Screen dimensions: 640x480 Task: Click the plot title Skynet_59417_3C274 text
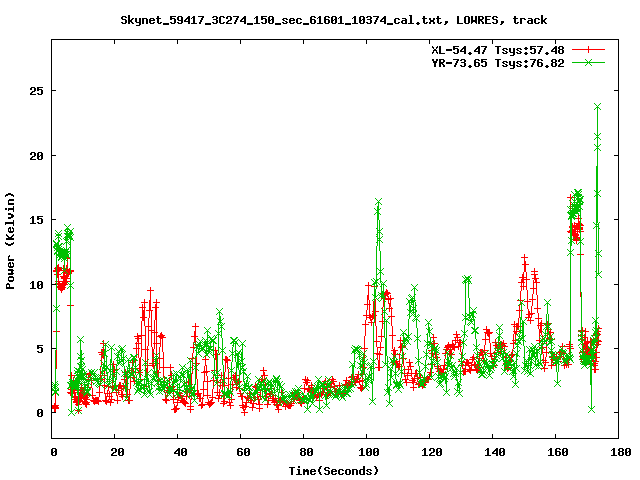coord(333,20)
